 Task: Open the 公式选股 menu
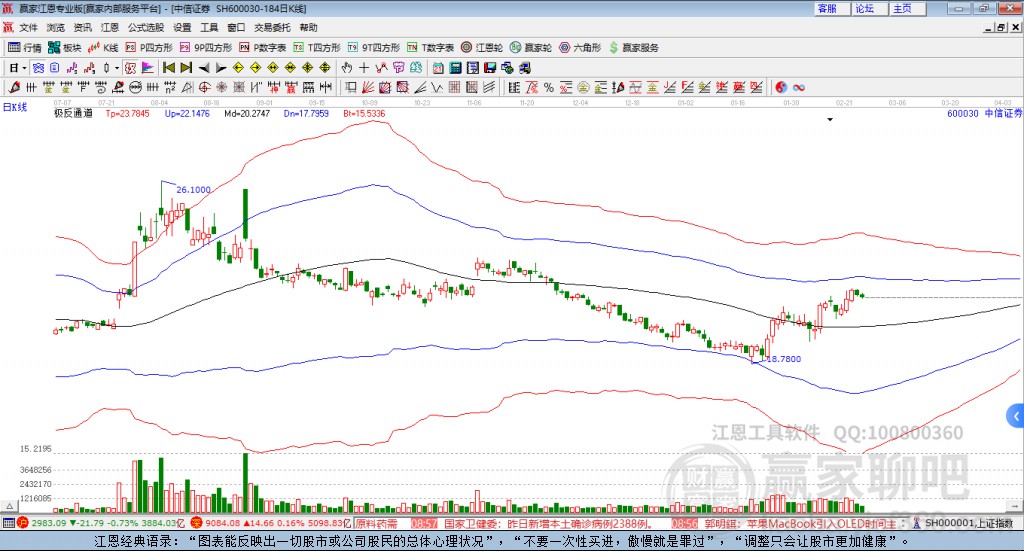tap(146, 27)
